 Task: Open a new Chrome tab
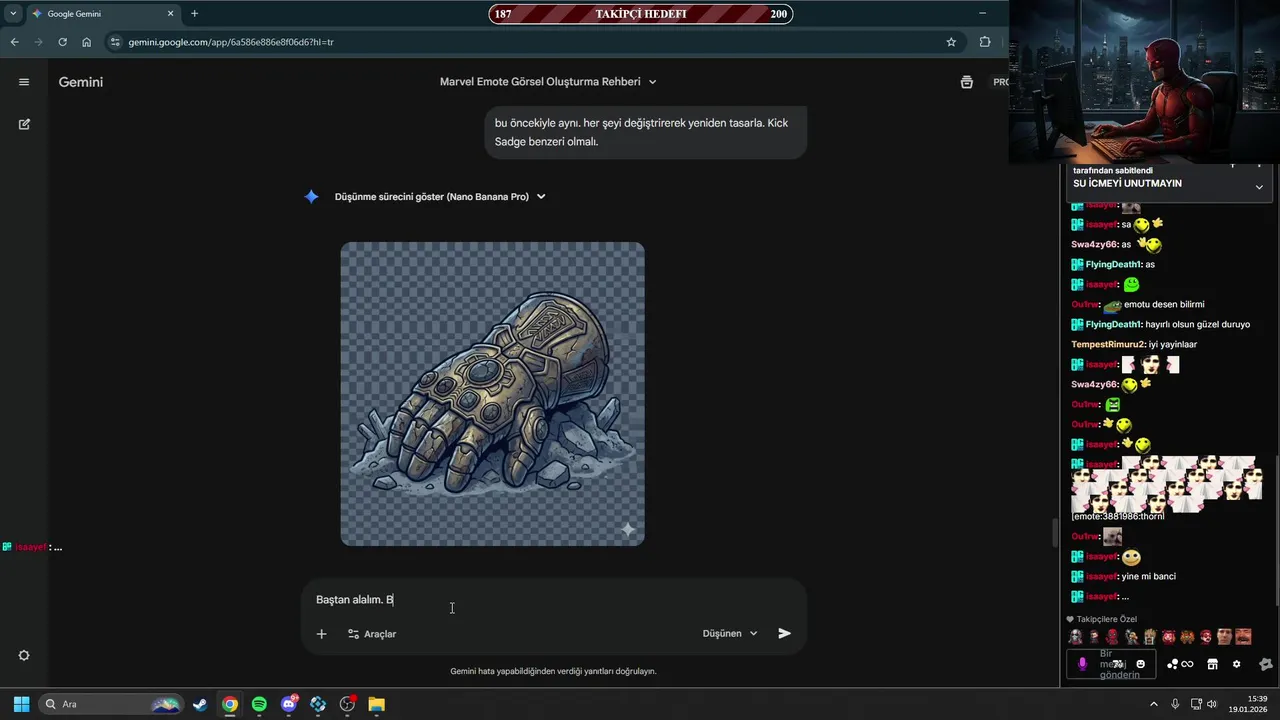click(x=194, y=14)
